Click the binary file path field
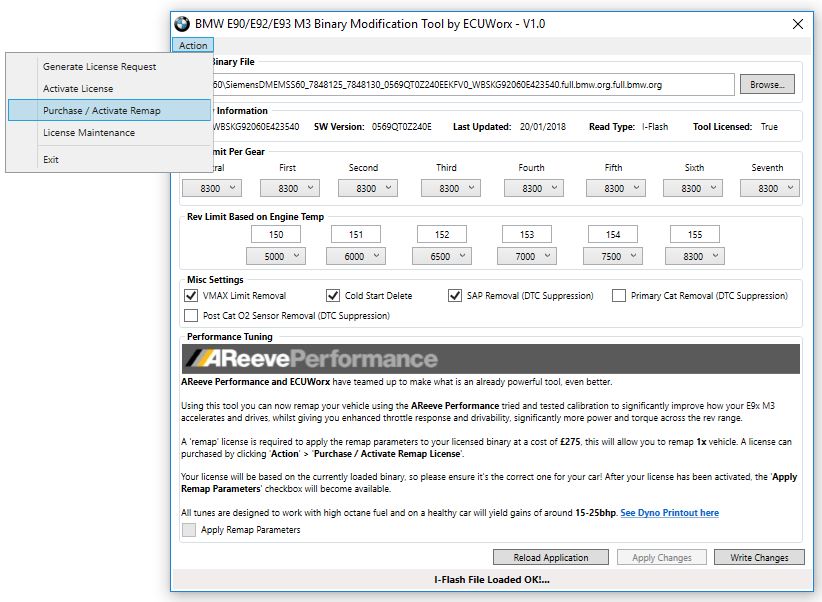 [x=472, y=84]
